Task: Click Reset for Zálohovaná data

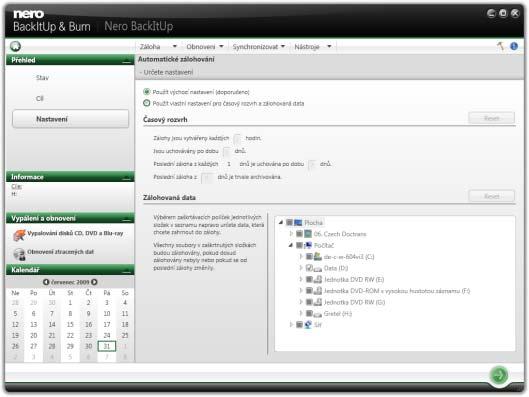Action: 492,196
